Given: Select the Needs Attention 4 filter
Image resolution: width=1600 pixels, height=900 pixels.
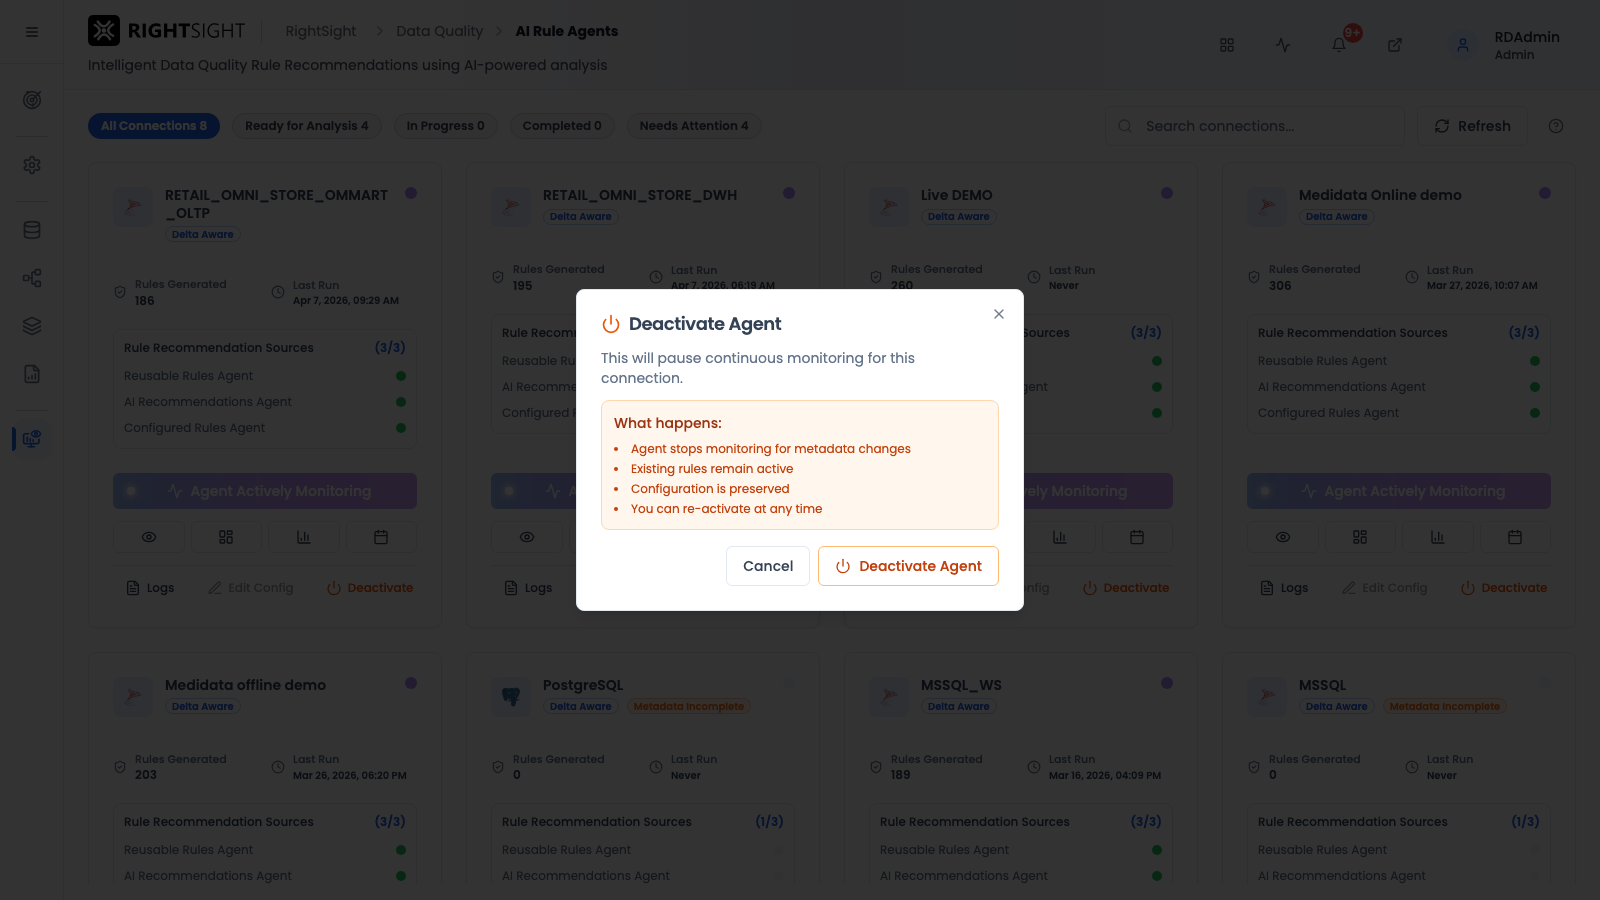Looking at the screenshot, I should coord(694,126).
